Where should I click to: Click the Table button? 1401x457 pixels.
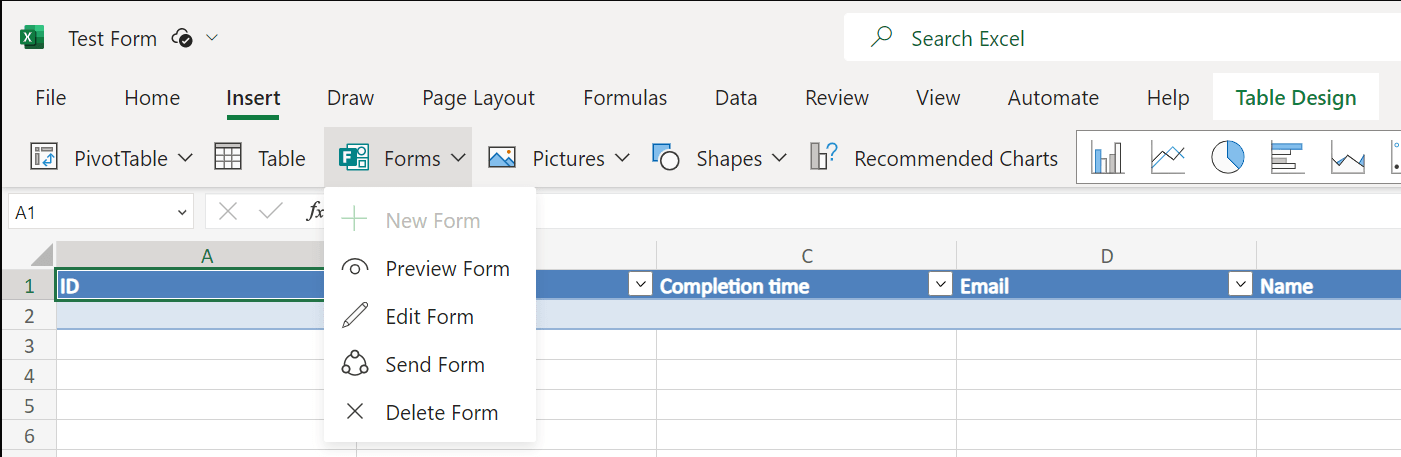pyautogui.click(x=261, y=158)
